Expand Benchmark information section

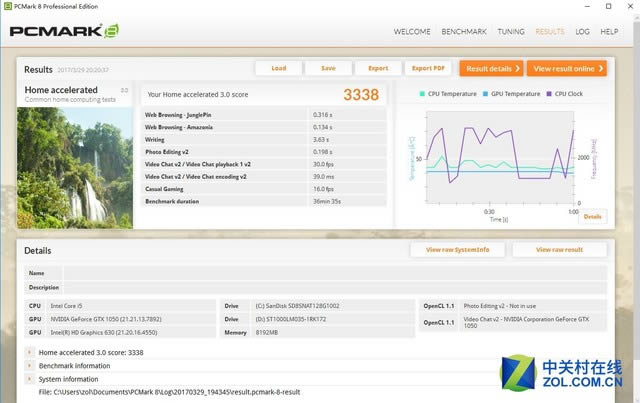29,365
